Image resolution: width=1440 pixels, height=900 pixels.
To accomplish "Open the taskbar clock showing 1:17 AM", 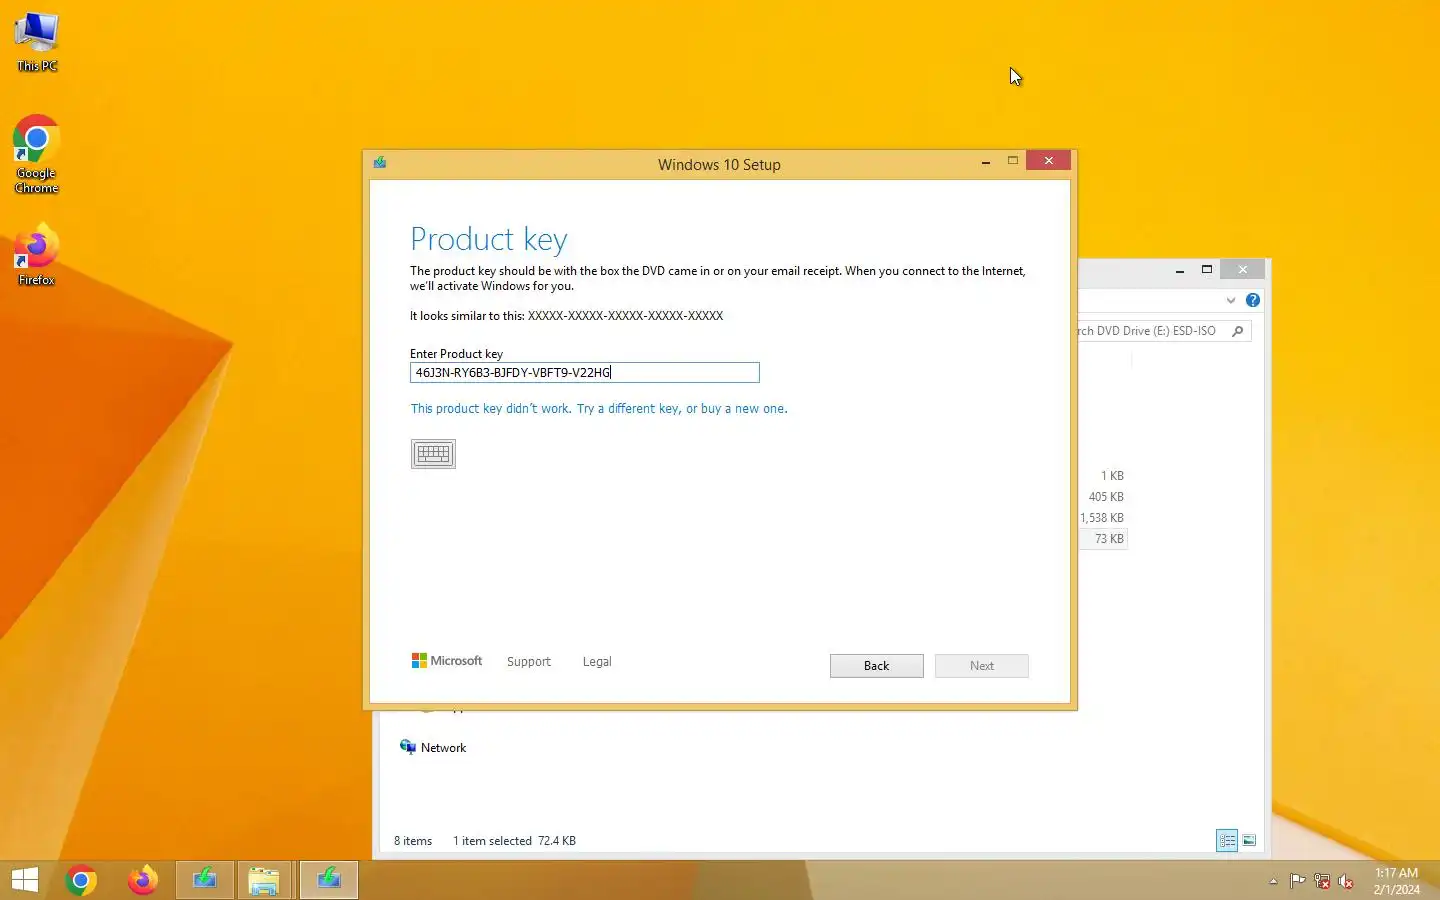I will click(x=1396, y=881).
